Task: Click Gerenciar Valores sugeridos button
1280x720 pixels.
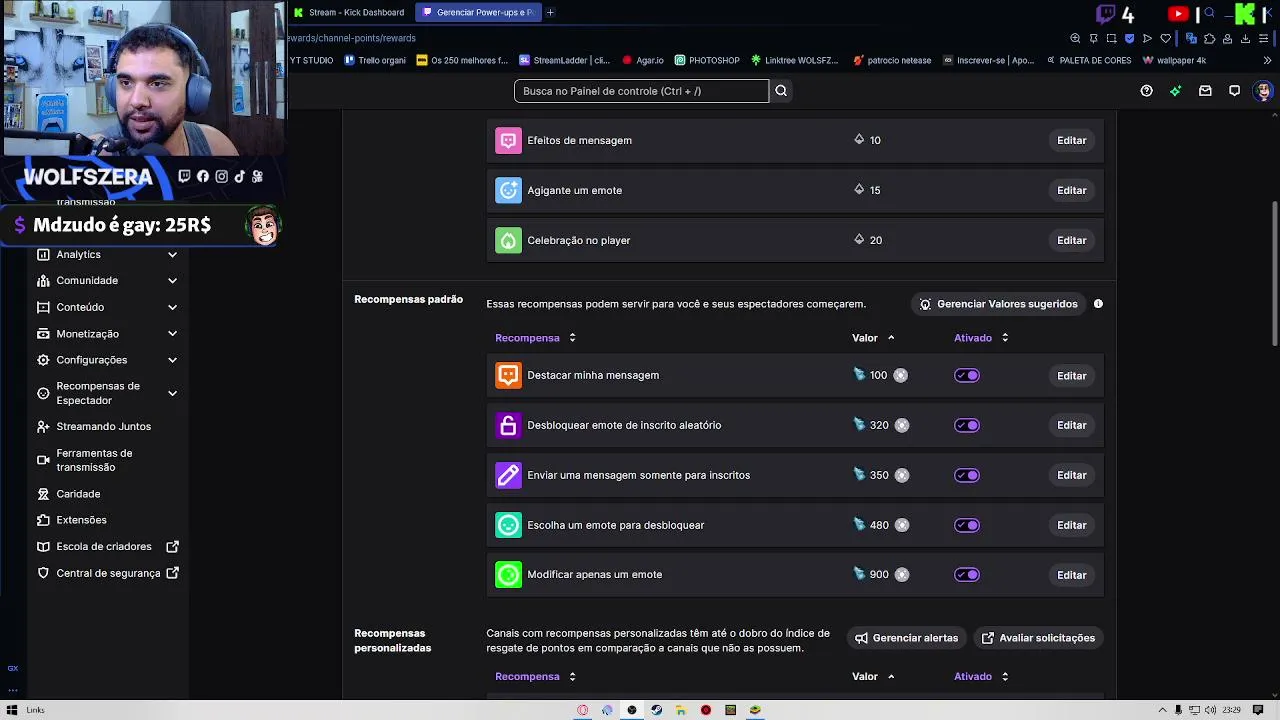Action: pyautogui.click(x=998, y=304)
